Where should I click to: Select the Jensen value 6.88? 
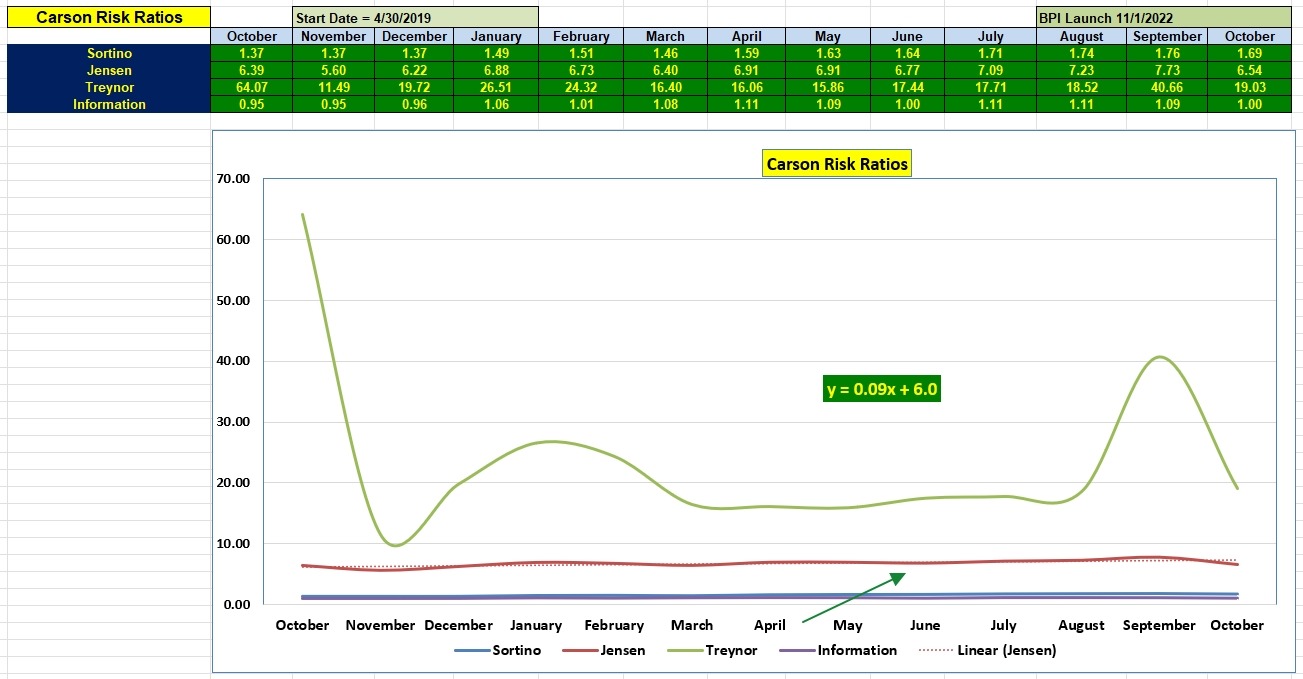497,70
